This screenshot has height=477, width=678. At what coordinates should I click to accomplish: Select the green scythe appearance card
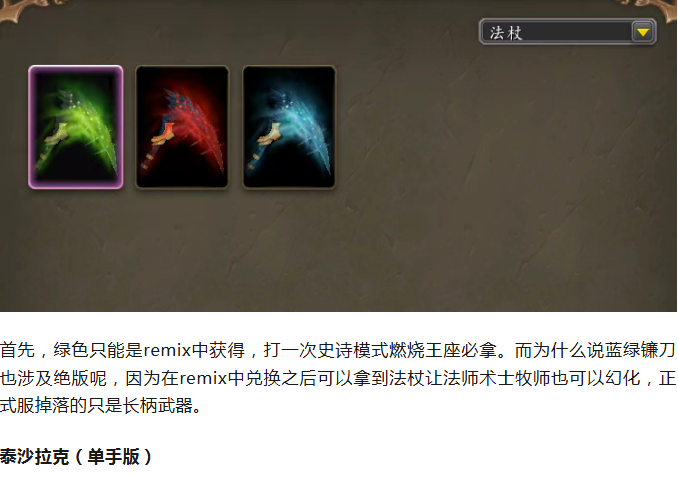coord(76,127)
